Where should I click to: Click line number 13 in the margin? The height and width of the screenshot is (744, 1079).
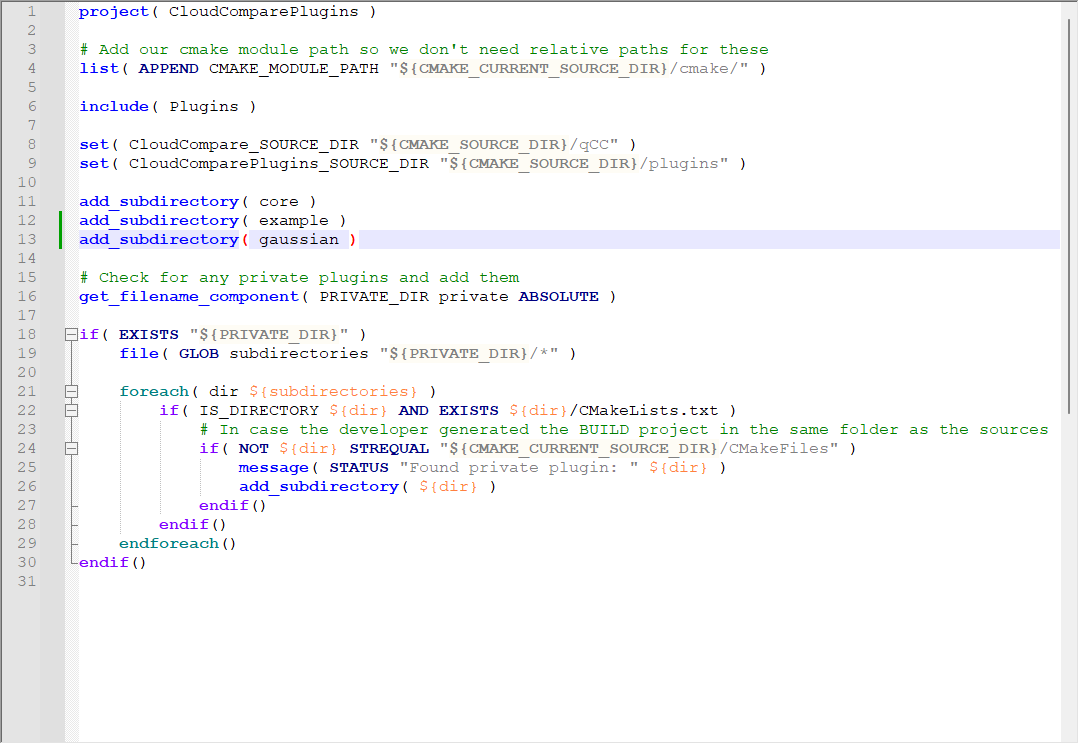[27, 239]
